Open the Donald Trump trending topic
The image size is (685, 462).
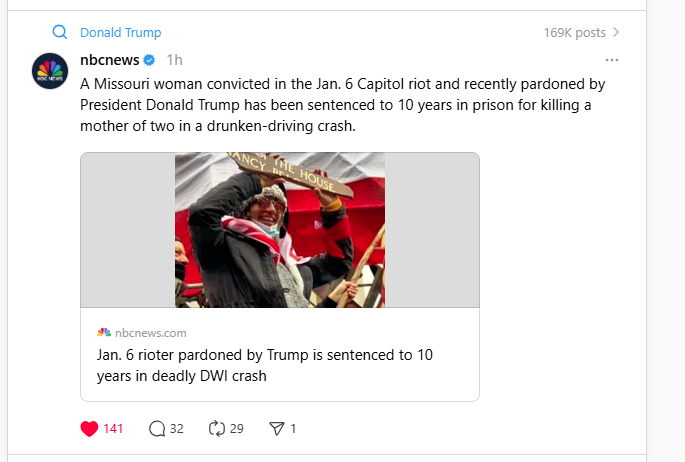(x=120, y=33)
